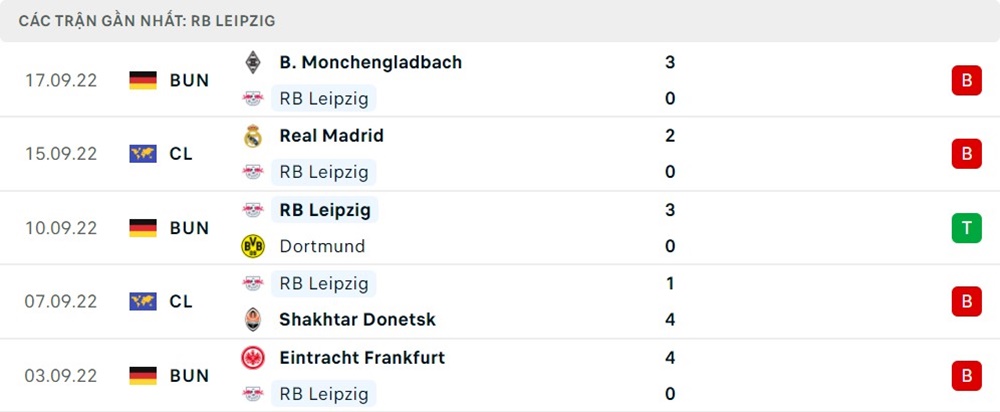The height and width of the screenshot is (412, 1000).
Task: Click the 'Các trận gần nhất: RB Leipzig' header
Action: pyautogui.click(x=147, y=20)
